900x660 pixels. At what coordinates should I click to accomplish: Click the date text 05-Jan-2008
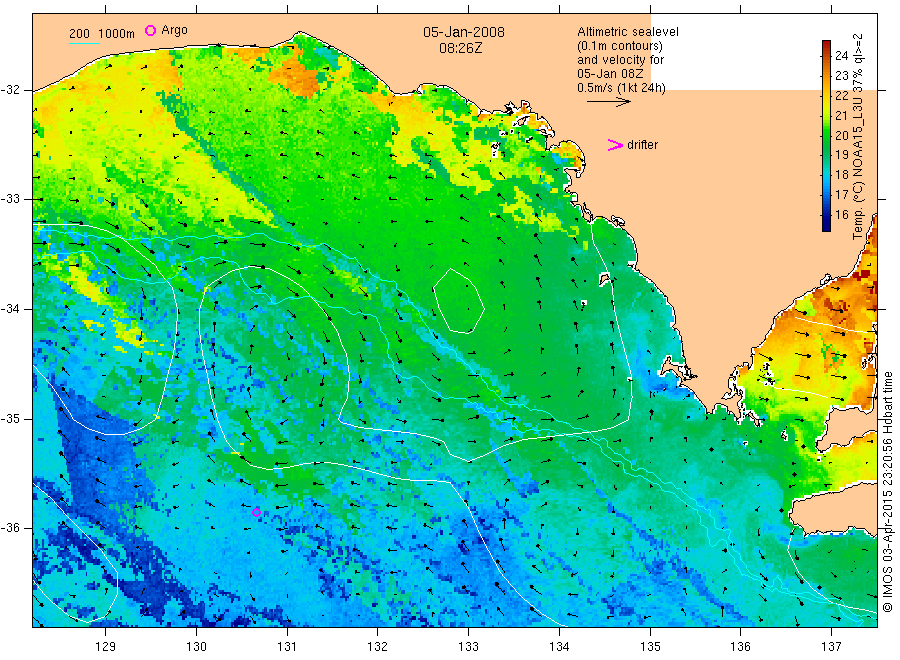(464, 32)
